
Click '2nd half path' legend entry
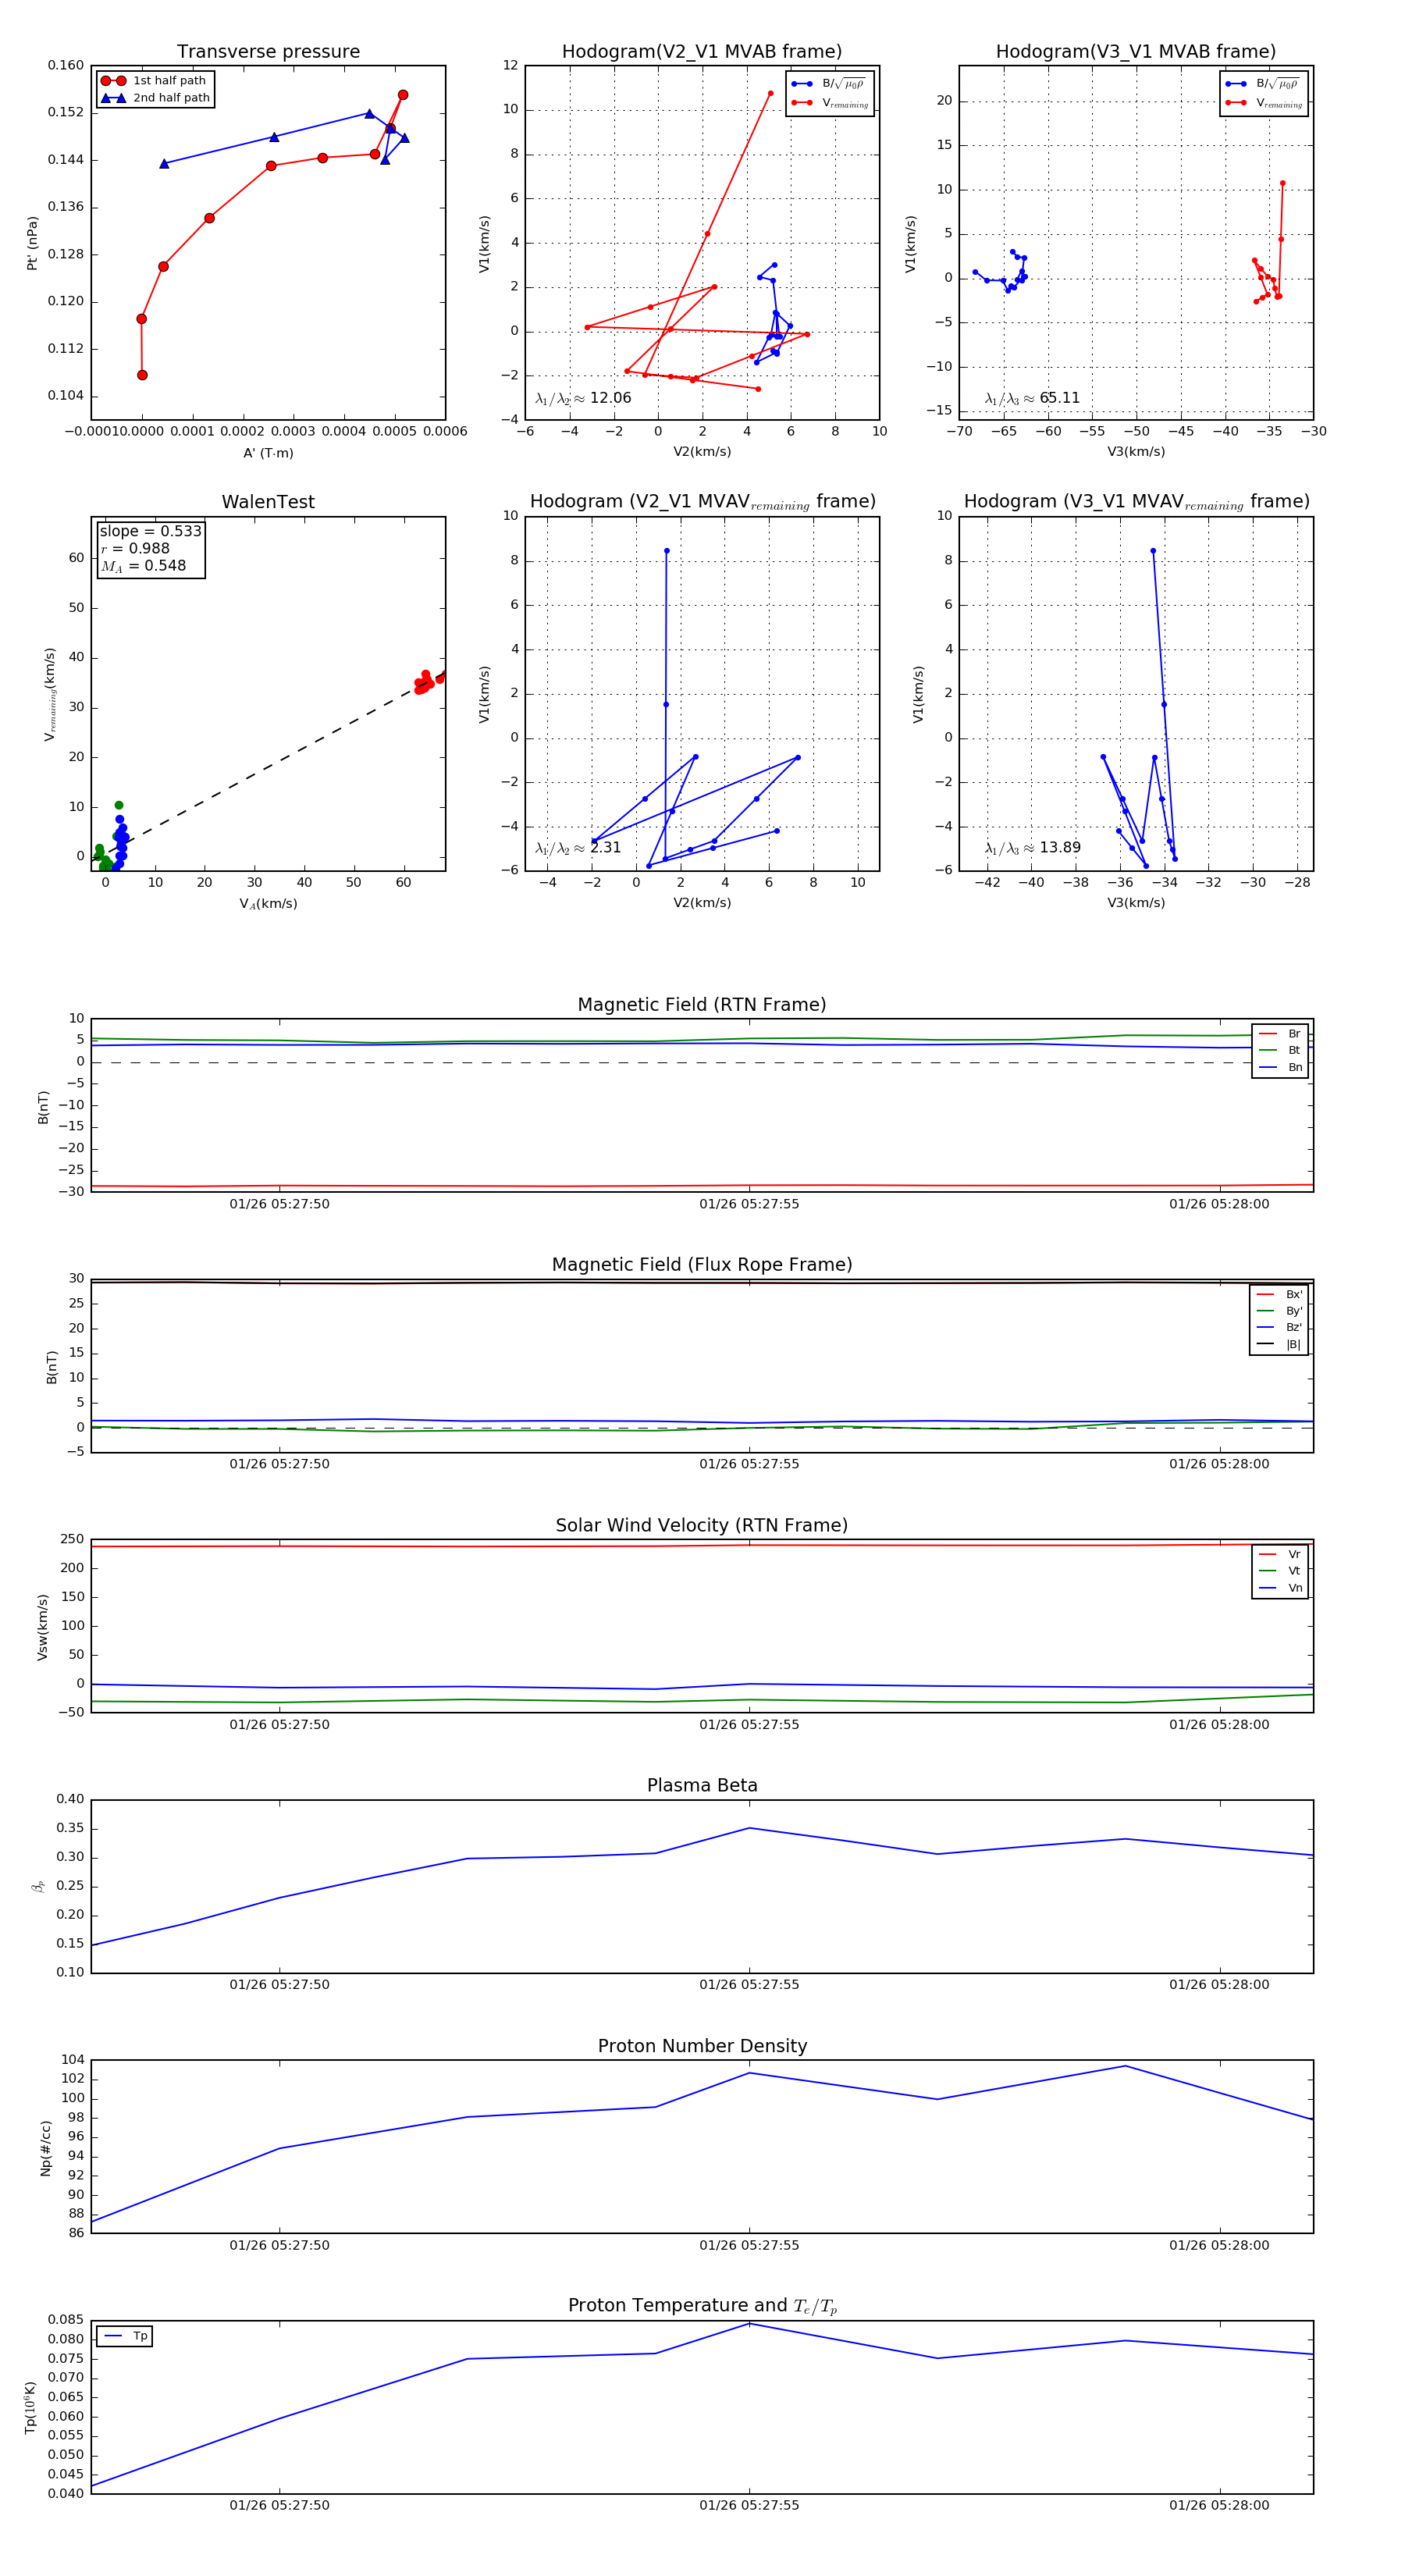coord(155,98)
